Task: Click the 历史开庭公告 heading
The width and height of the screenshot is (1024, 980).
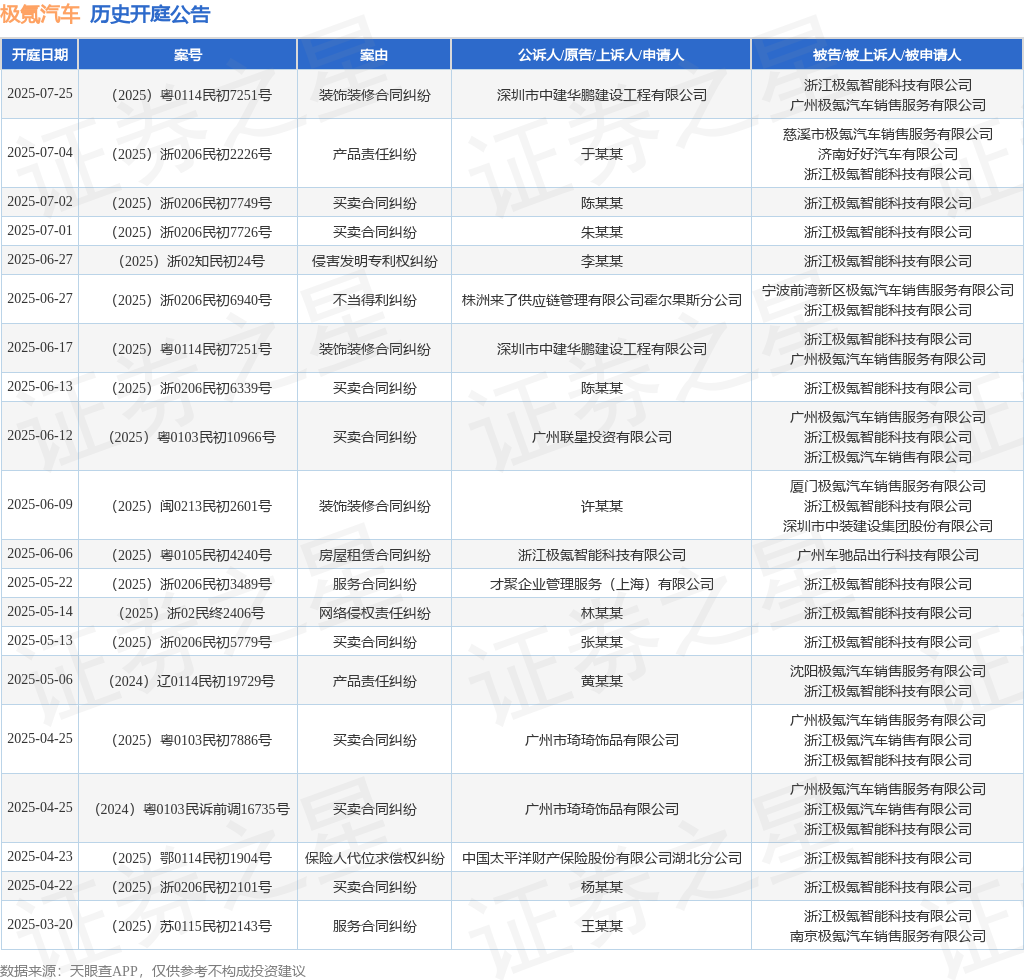Action: point(150,14)
